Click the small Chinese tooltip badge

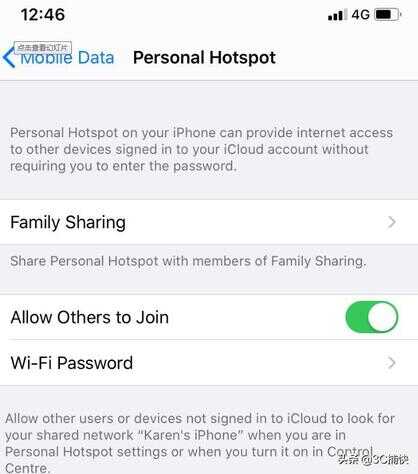[43, 47]
